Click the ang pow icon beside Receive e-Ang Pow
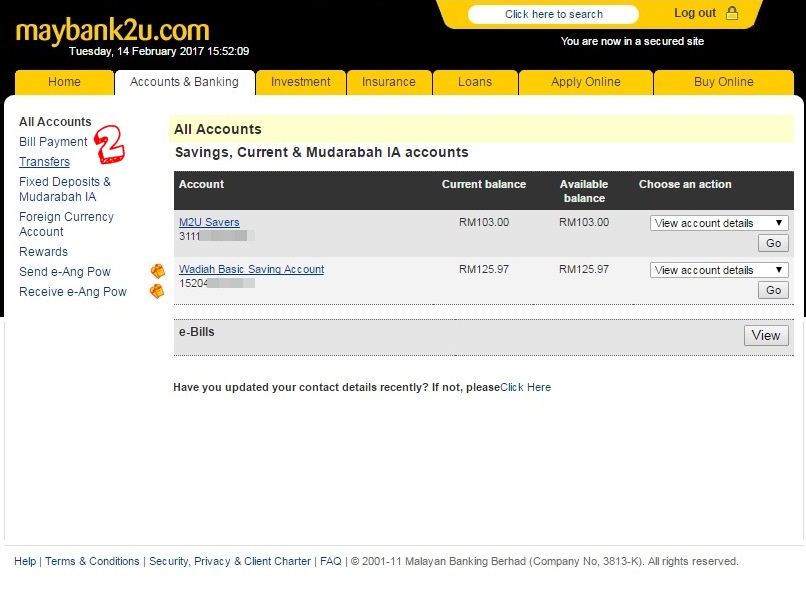Screen dimensions: 806x613 pos(157,291)
